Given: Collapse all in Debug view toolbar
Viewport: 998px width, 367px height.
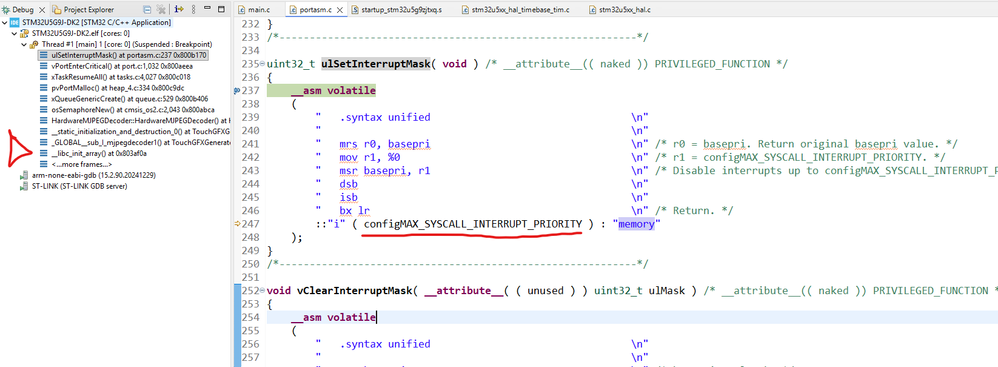Looking at the screenshot, I should tap(147, 10).
